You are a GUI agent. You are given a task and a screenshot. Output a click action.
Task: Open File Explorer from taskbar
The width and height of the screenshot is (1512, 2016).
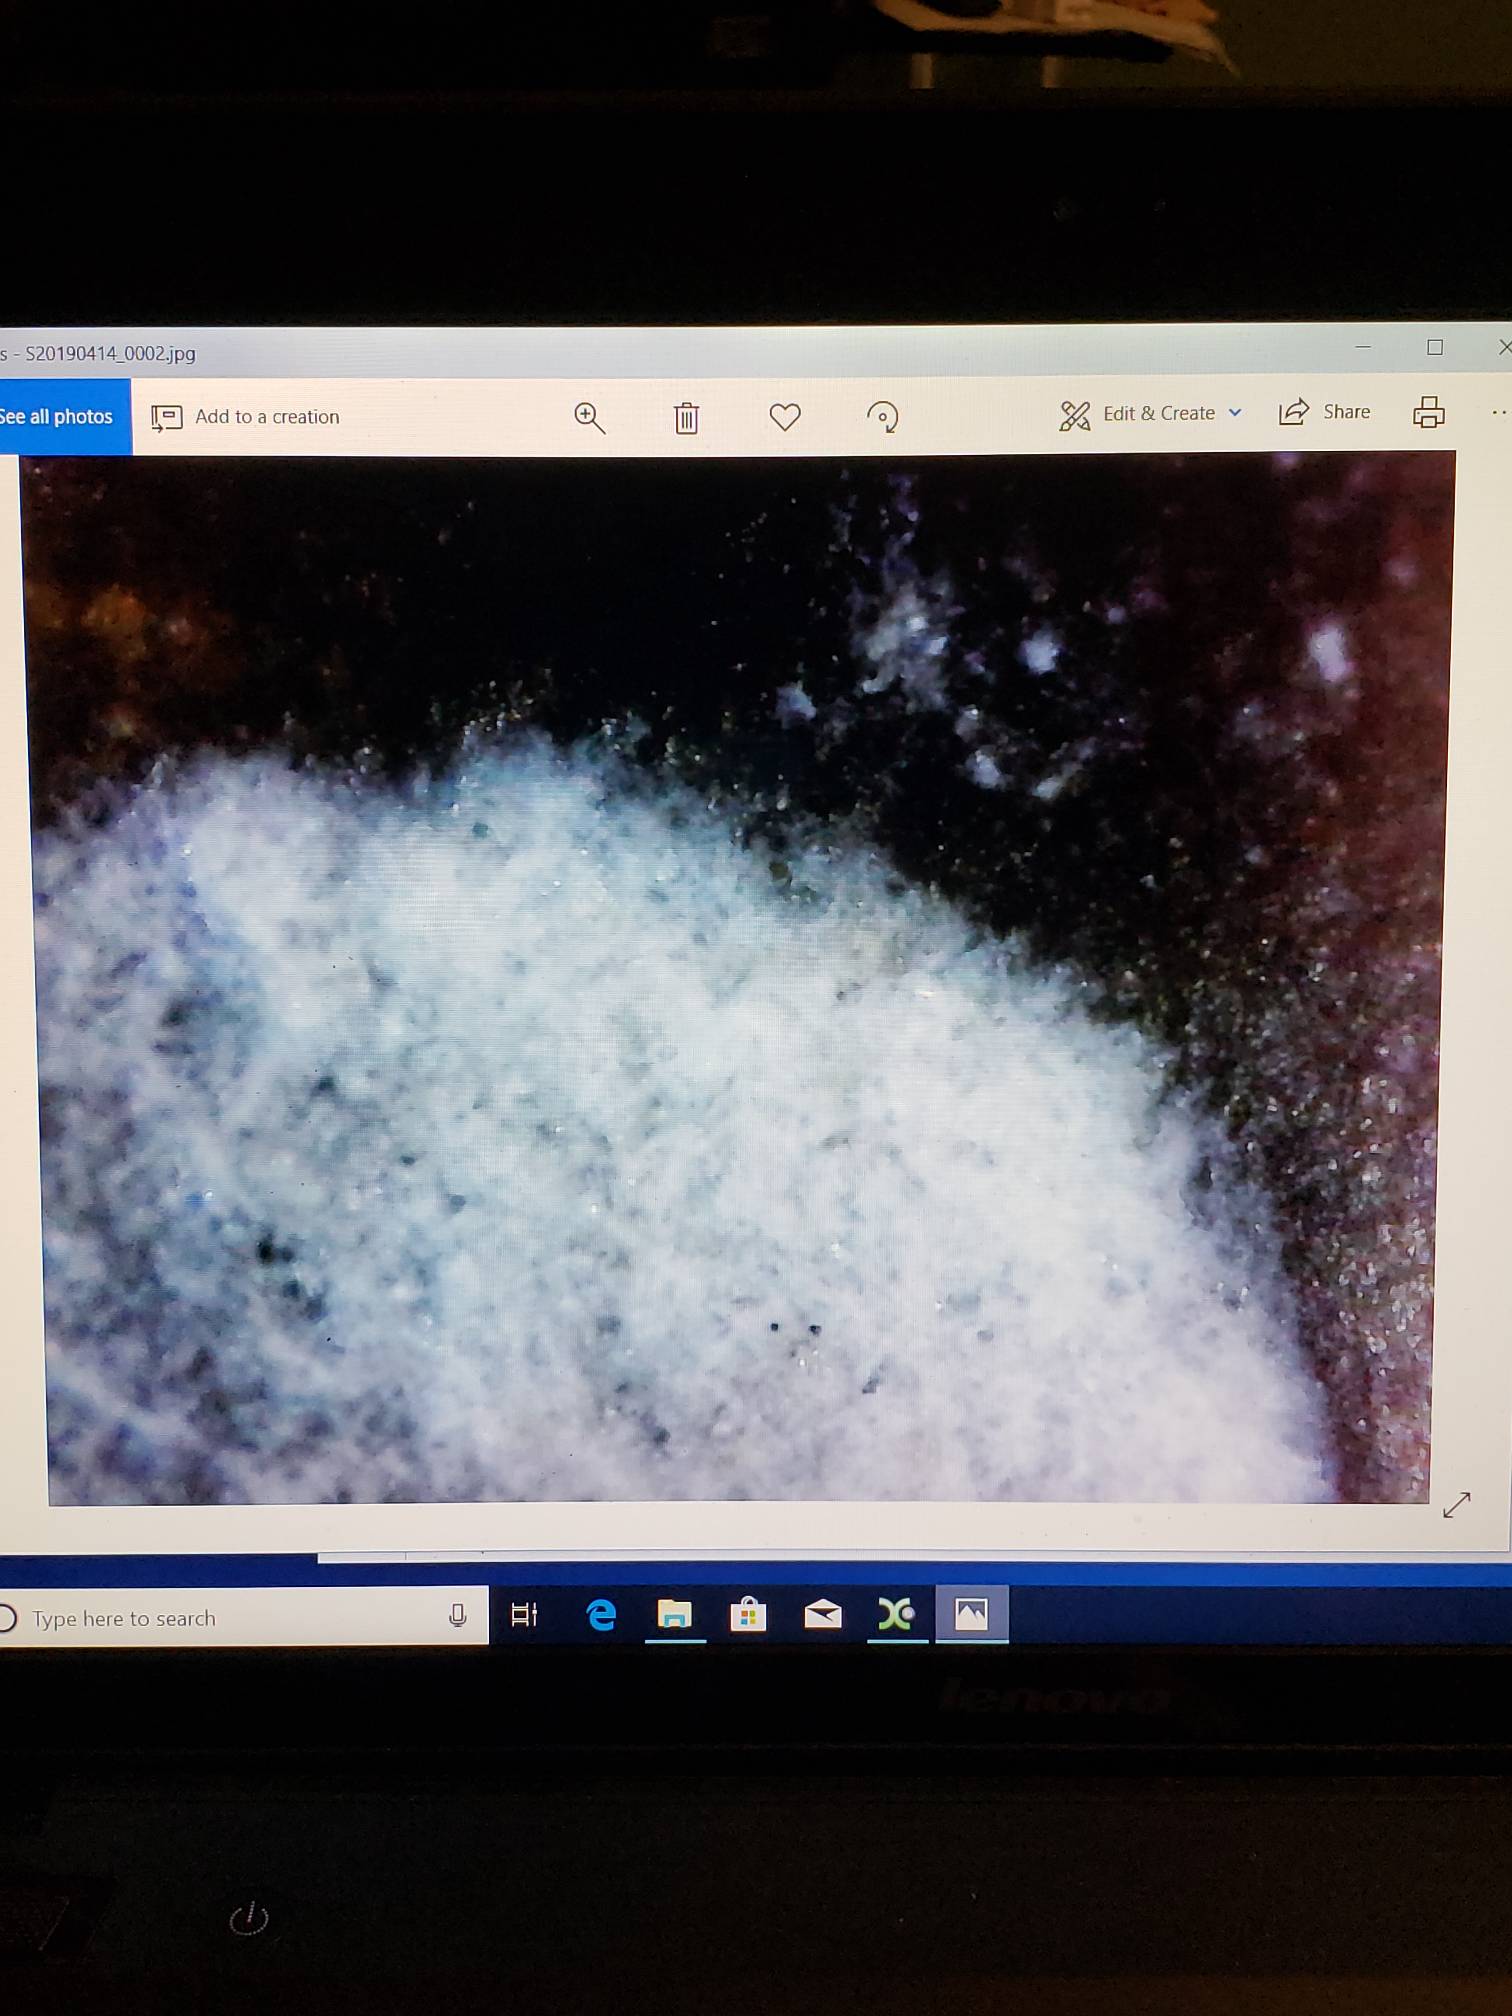(x=675, y=1614)
